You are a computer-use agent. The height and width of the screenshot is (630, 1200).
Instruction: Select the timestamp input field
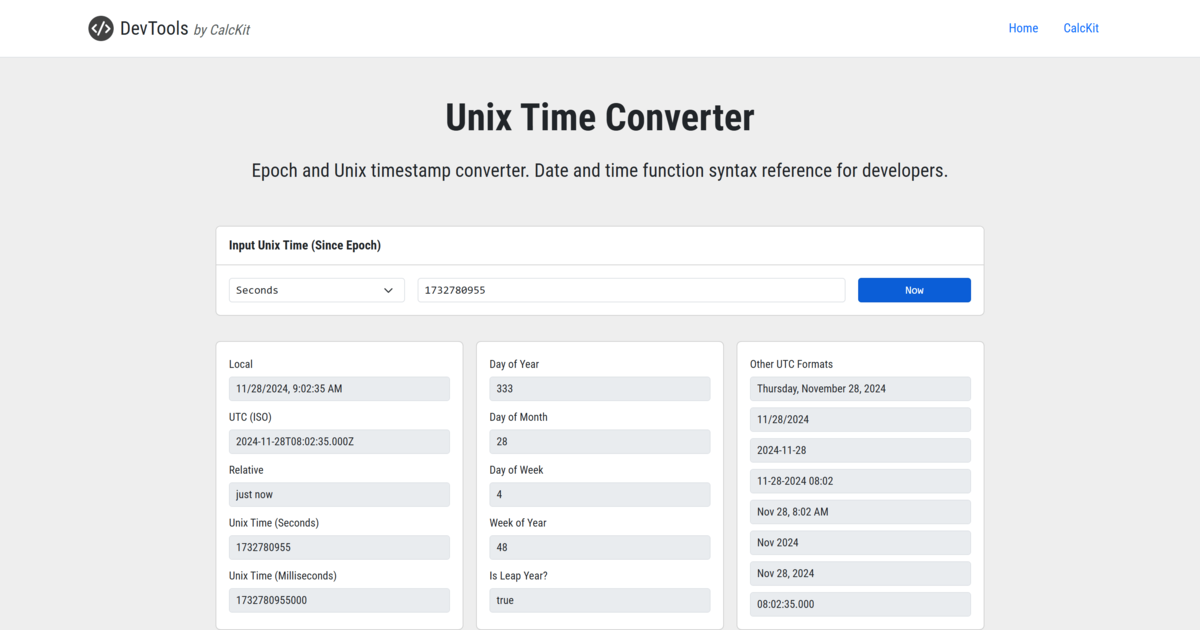coord(630,289)
